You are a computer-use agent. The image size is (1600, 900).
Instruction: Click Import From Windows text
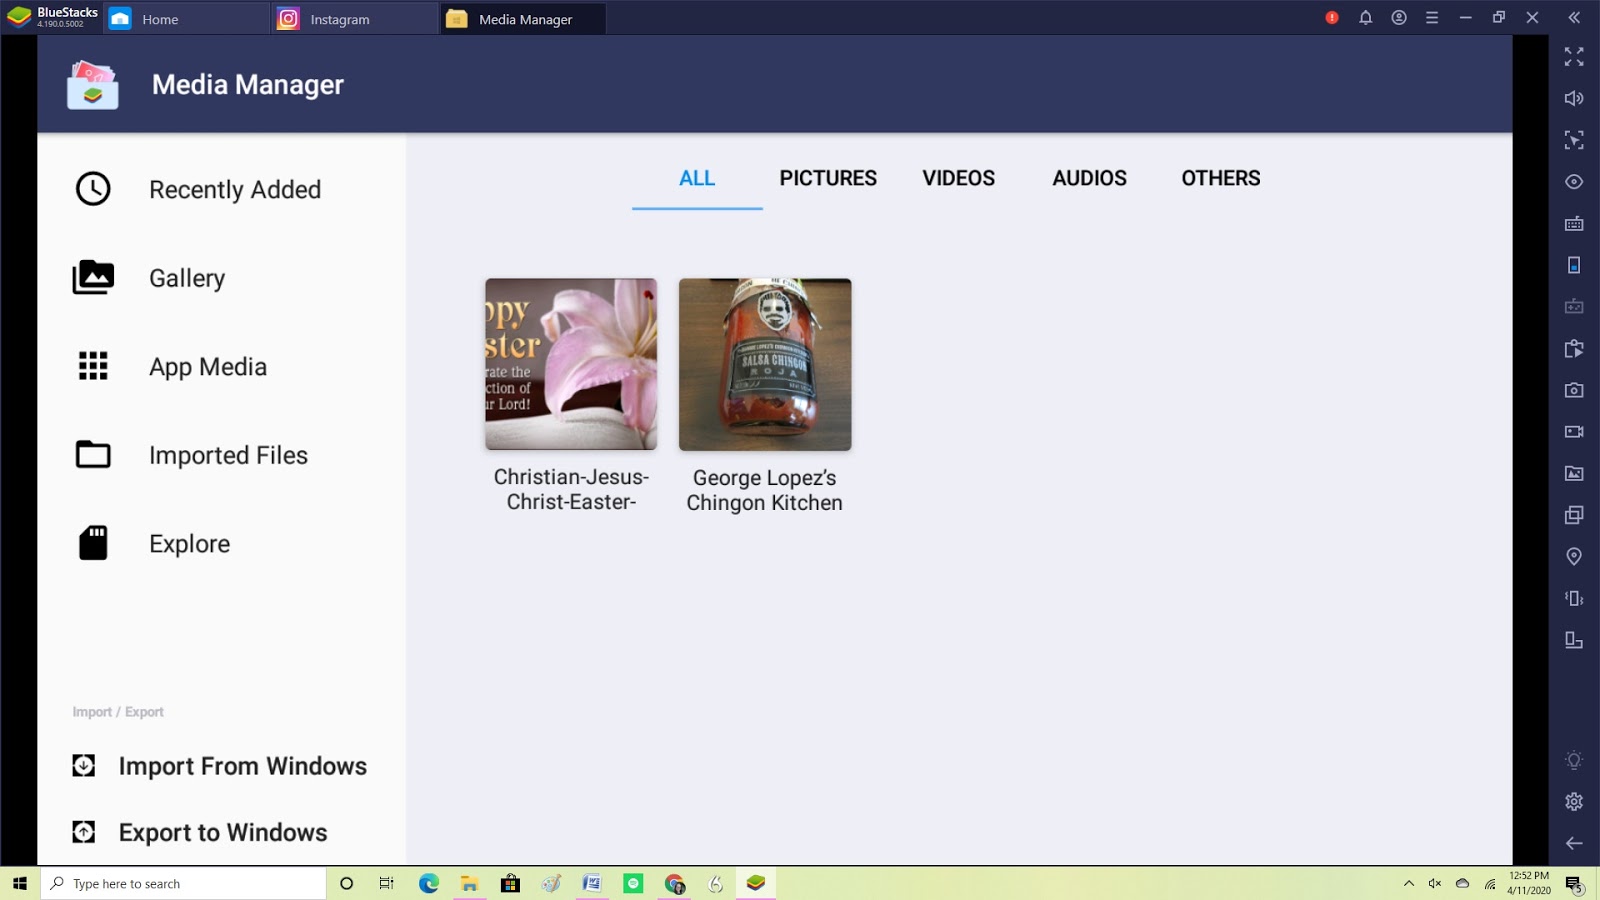point(243,766)
